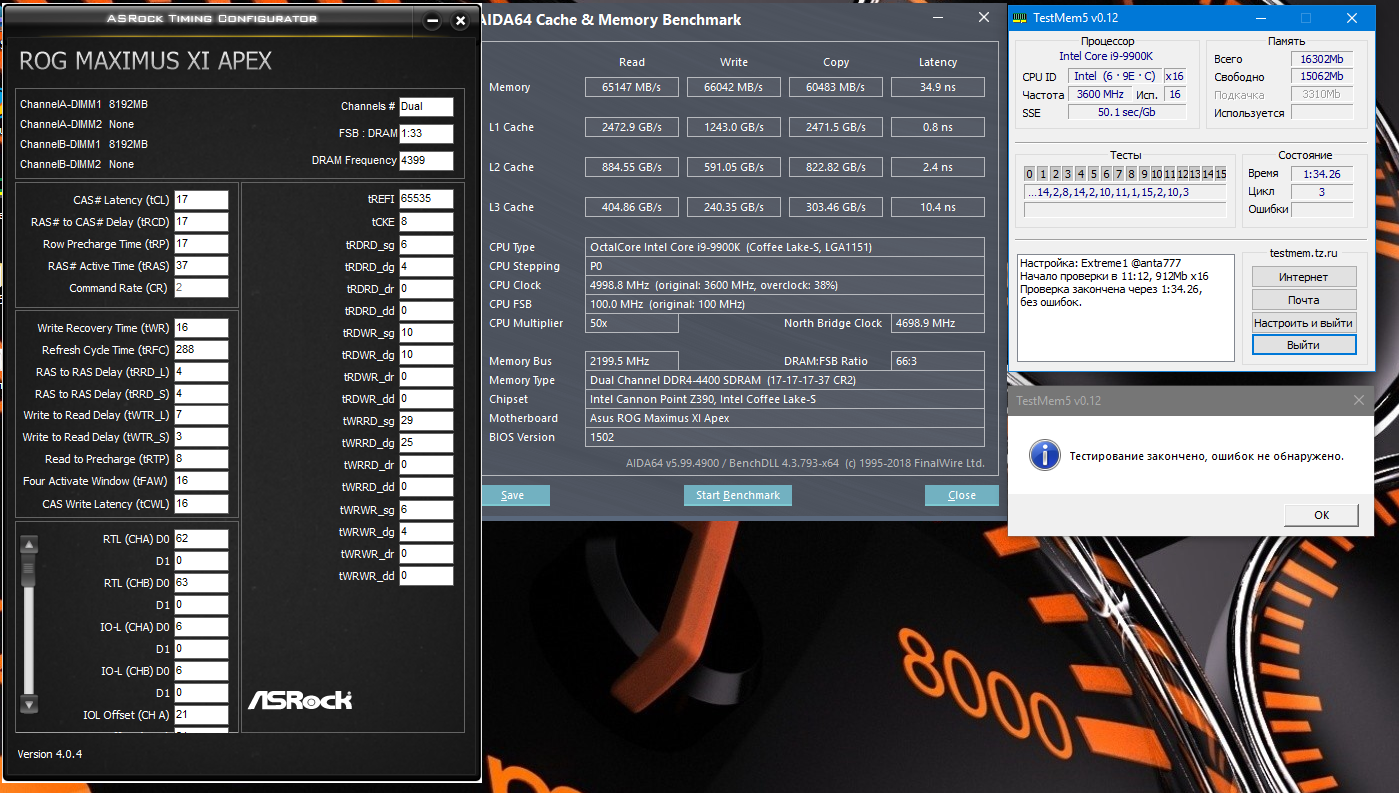Screen dimensions: 1399x793
Task: Click the scroll down arrow in ASRock panel
Action: [29, 704]
